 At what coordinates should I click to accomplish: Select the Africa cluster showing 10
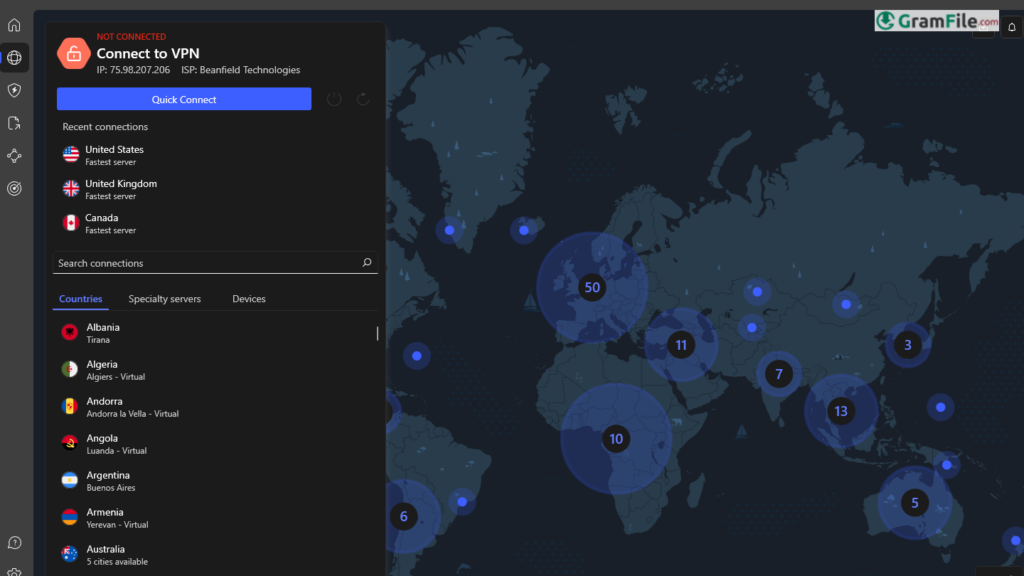616,439
